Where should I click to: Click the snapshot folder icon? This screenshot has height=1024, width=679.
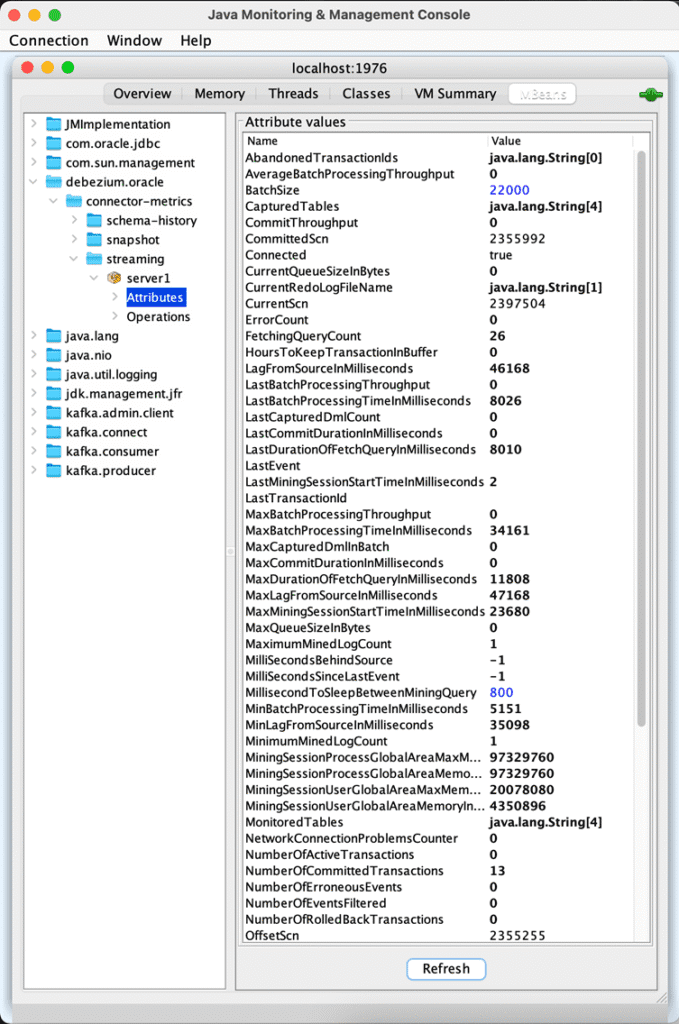tap(95, 240)
